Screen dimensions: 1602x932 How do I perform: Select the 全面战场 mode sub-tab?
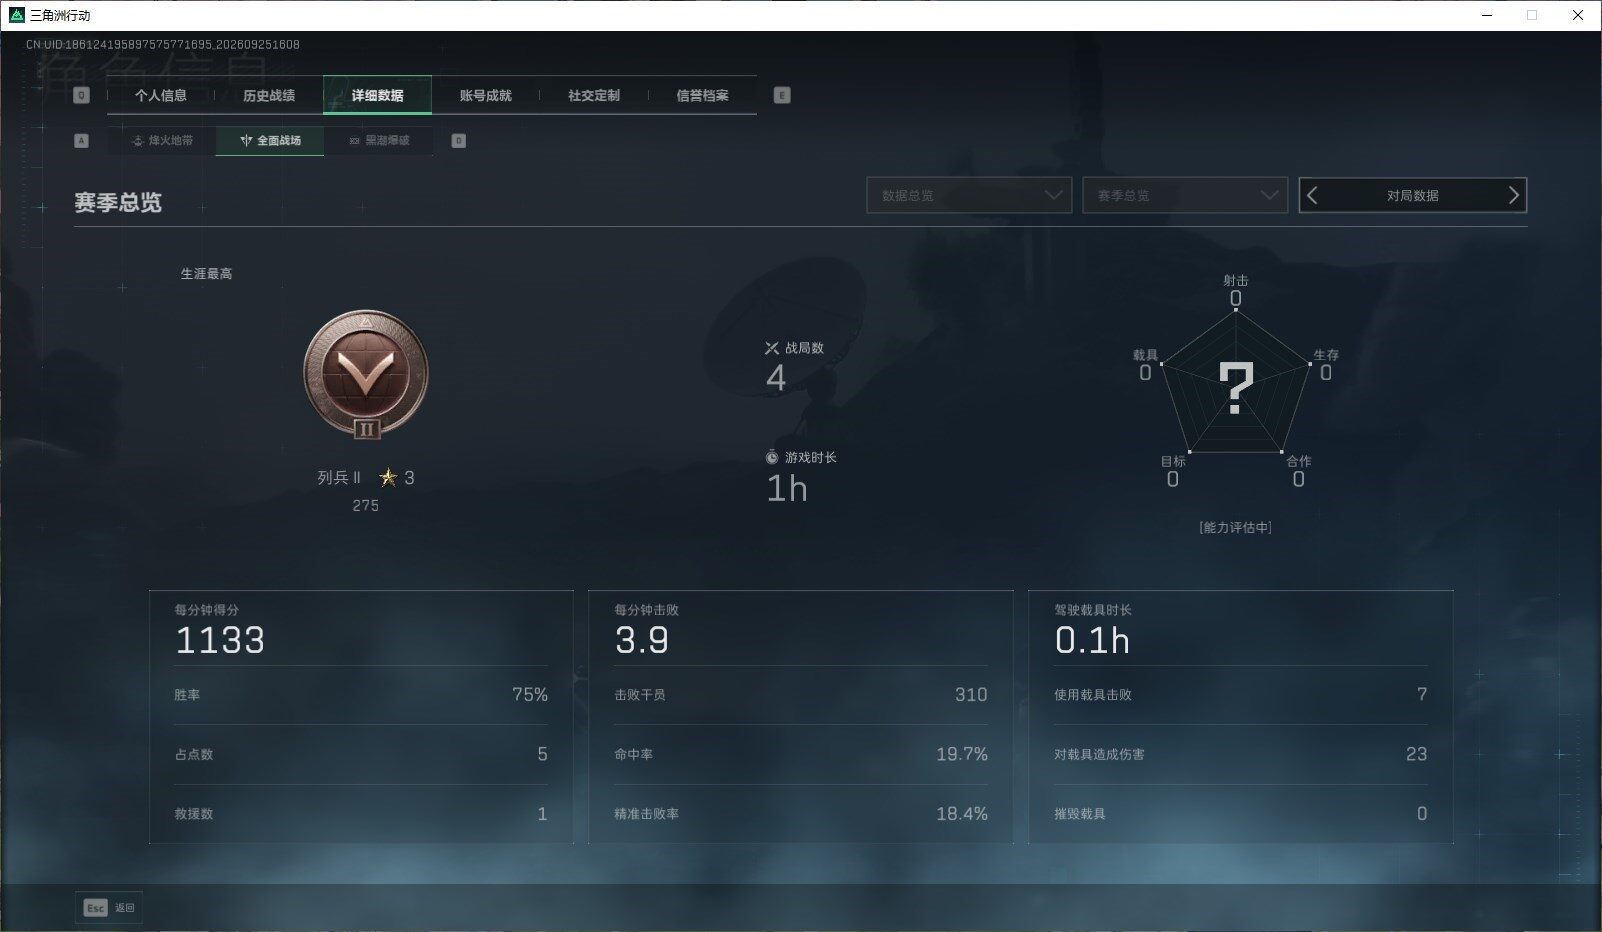coord(270,140)
